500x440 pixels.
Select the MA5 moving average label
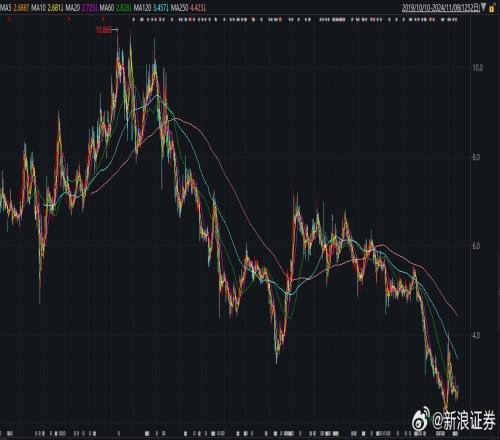pos(5,7)
